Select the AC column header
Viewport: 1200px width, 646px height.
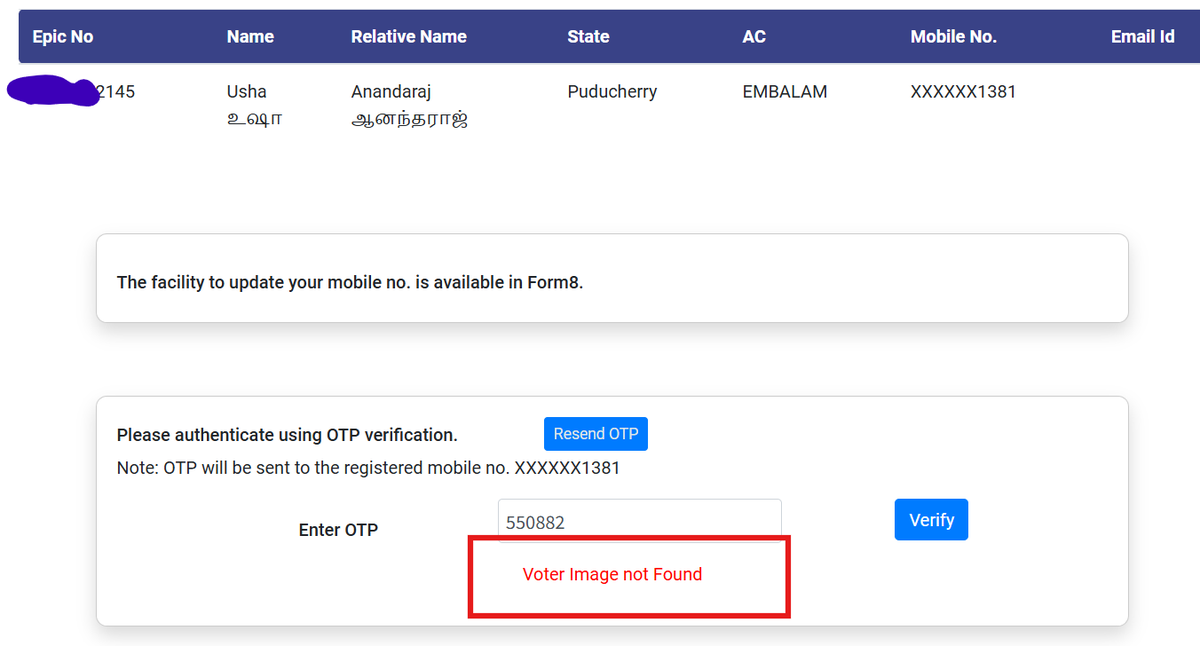[x=754, y=37]
